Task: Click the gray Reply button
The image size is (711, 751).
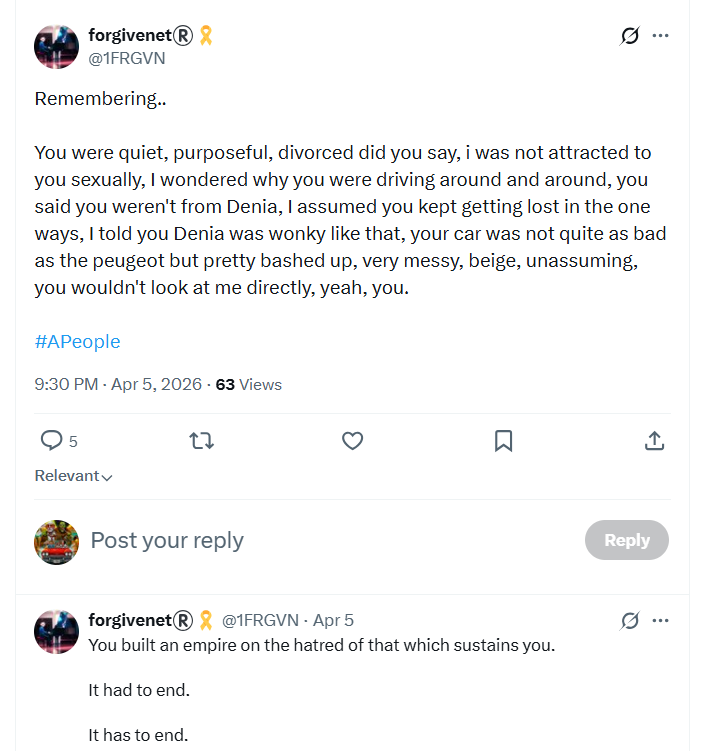Action: click(627, 540)
